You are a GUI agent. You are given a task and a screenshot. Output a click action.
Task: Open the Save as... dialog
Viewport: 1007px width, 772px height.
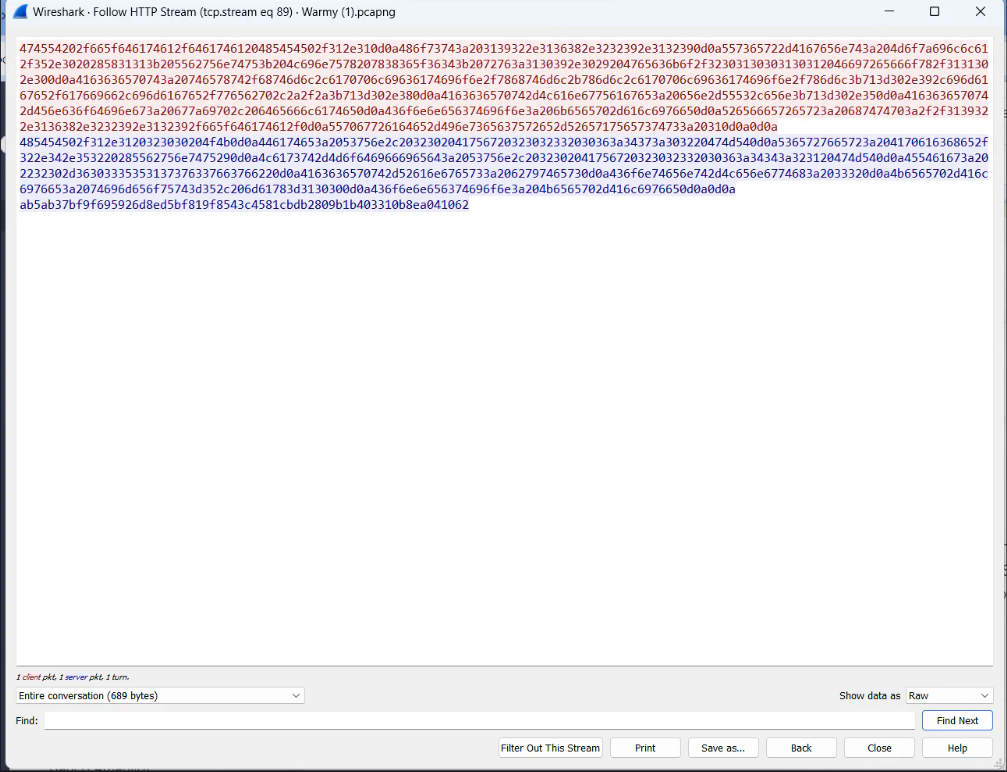point(724,748)
